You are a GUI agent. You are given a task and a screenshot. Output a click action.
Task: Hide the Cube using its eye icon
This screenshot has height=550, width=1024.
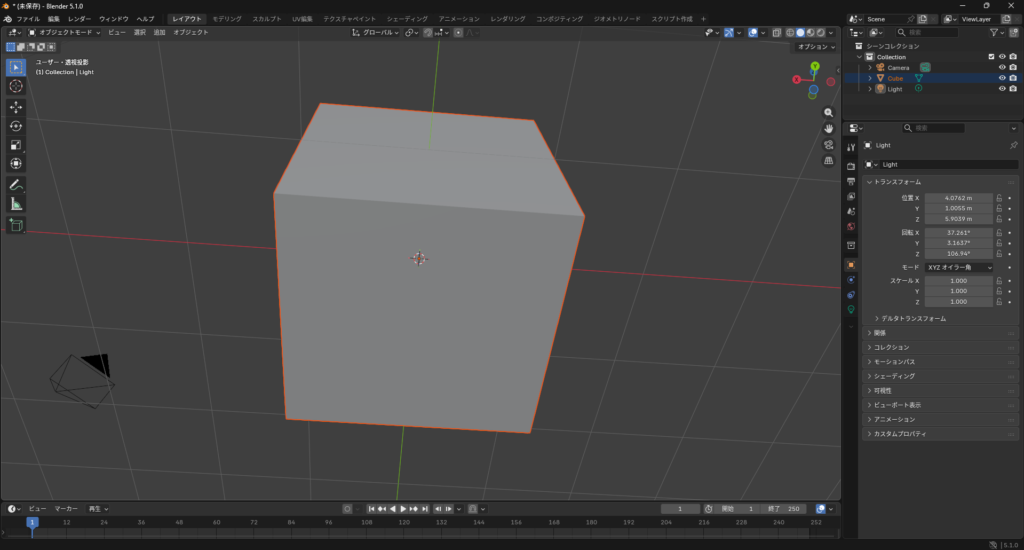coord(1001,78)
